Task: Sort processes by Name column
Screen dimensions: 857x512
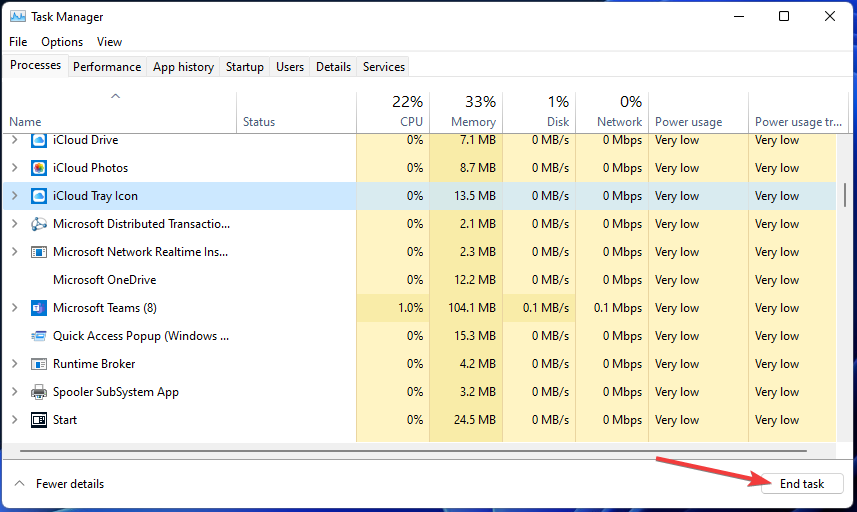Action: 120,113
